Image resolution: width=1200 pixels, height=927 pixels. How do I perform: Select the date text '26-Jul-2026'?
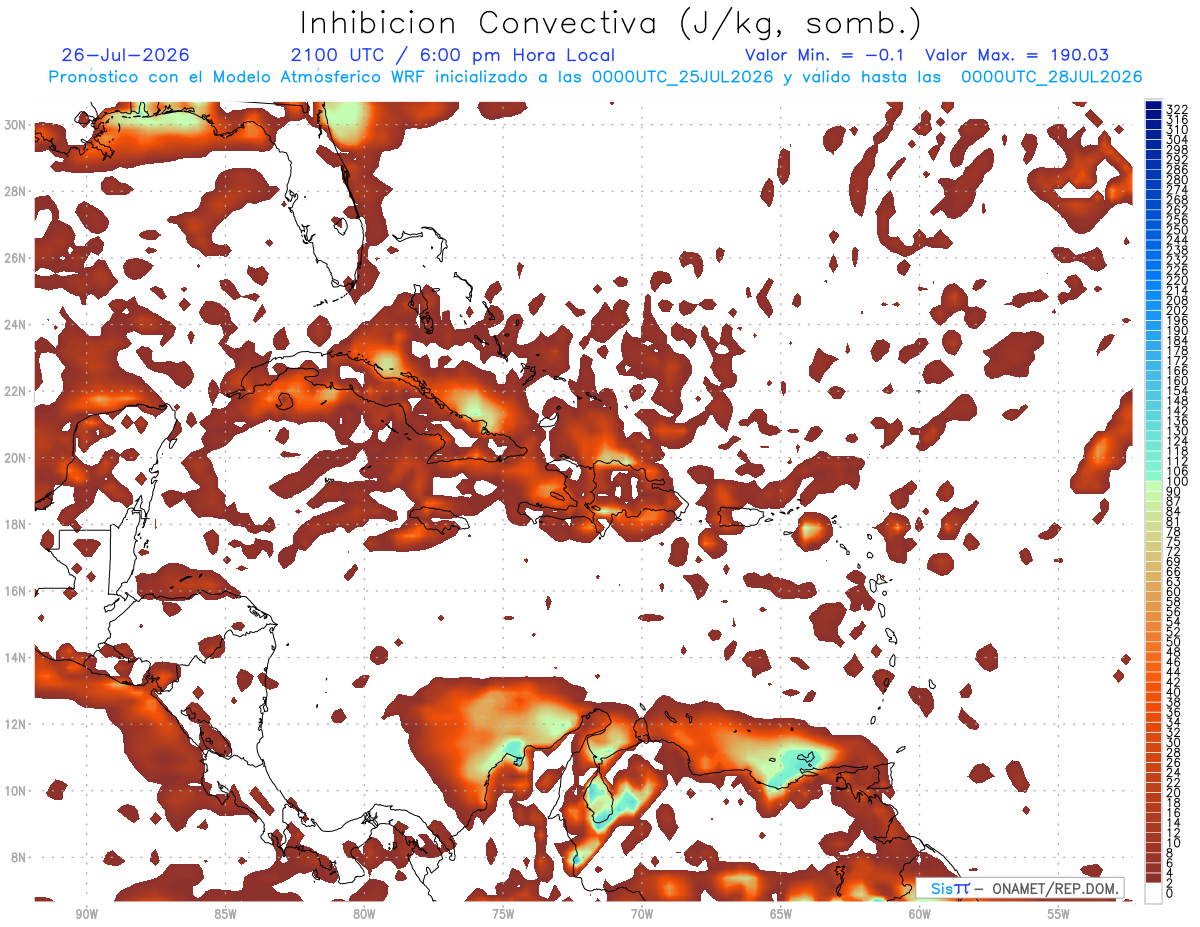pyautogui.click(x=125, y=55)
